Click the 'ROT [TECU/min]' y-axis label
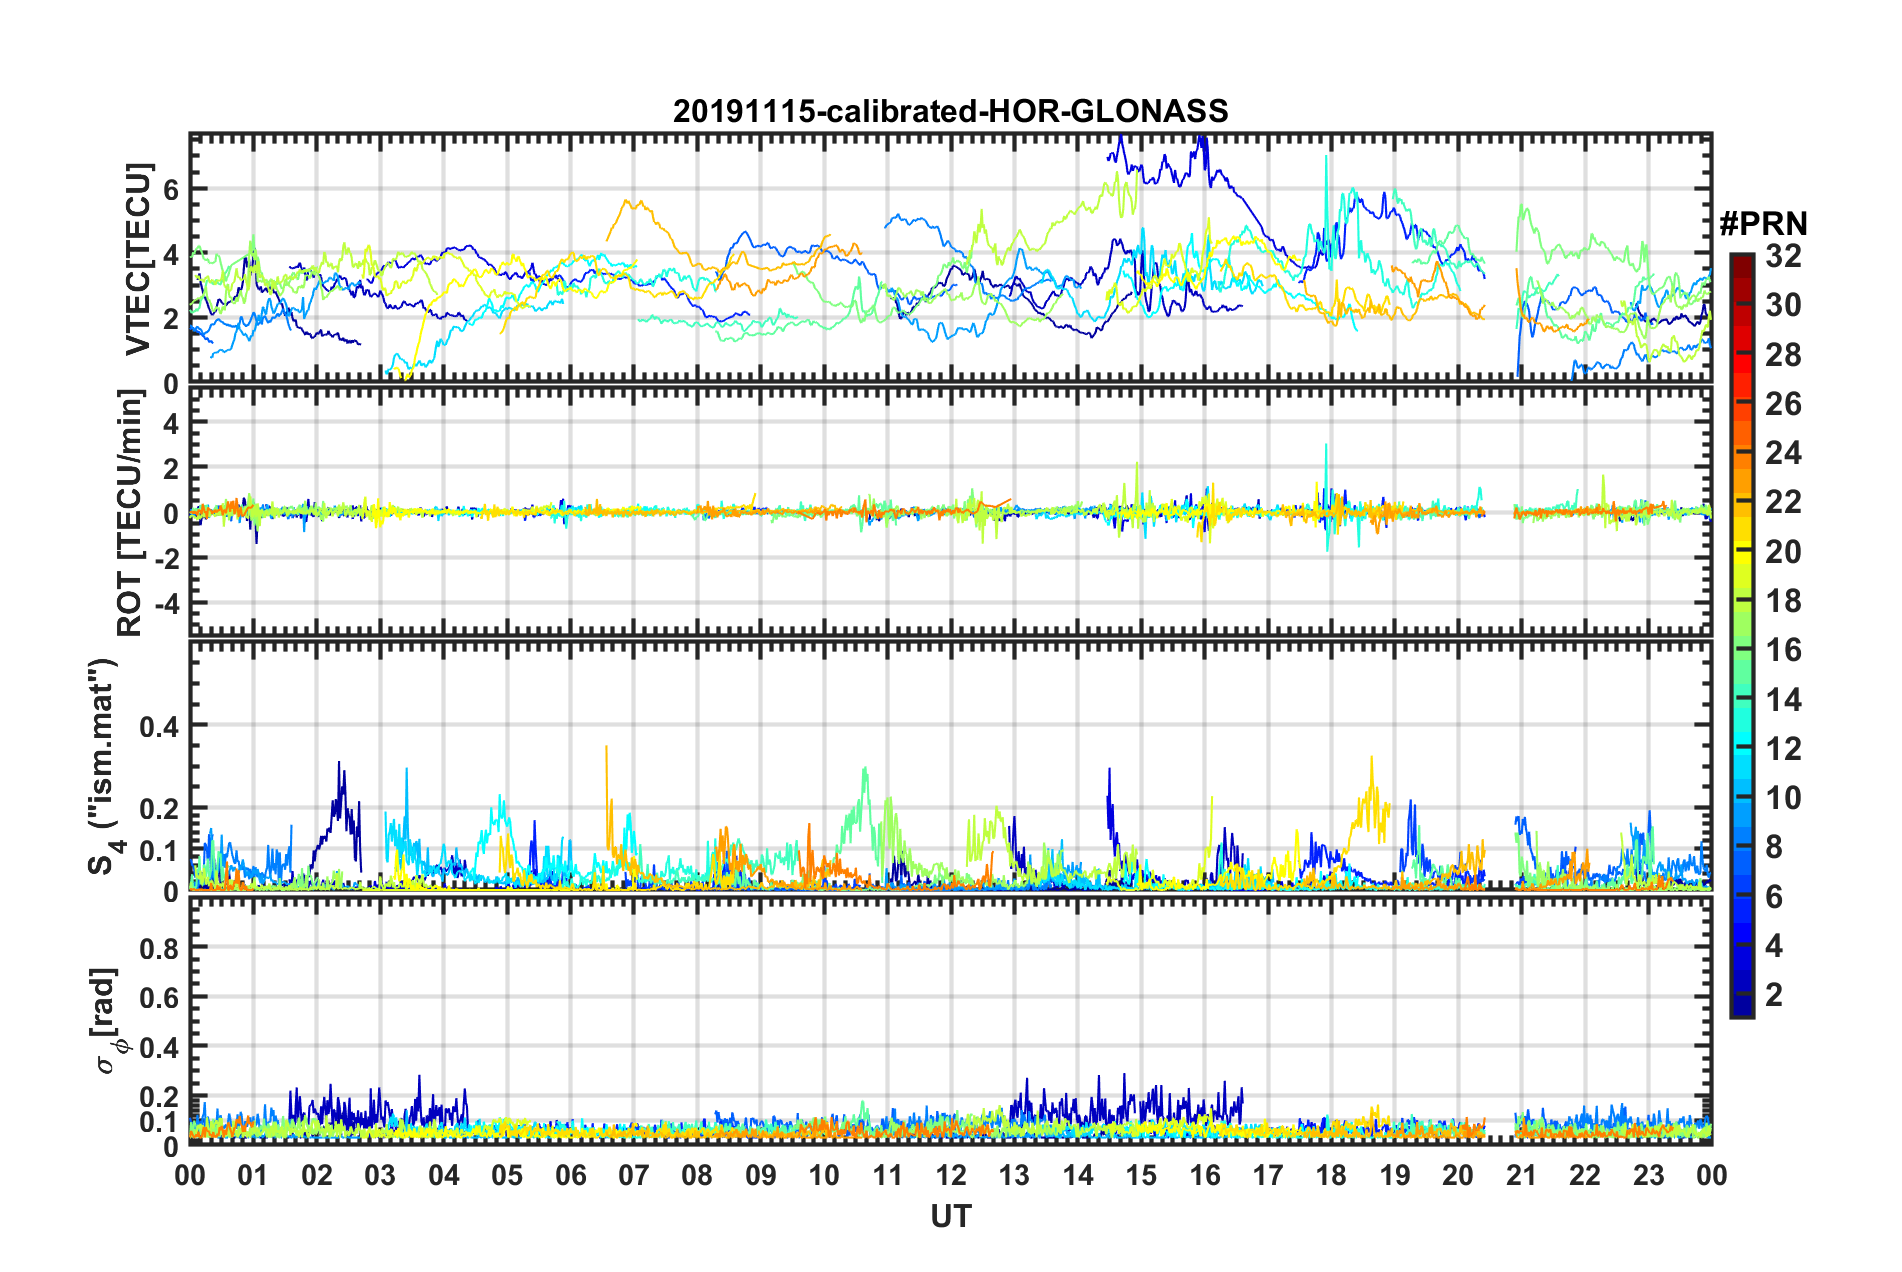 (131, 513)
